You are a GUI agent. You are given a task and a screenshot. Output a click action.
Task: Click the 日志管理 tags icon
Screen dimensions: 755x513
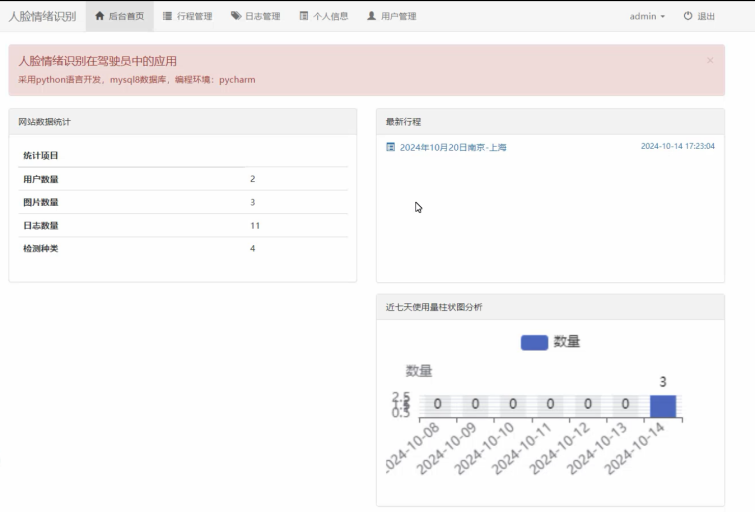pyautogui.click(x=236, y=16)
